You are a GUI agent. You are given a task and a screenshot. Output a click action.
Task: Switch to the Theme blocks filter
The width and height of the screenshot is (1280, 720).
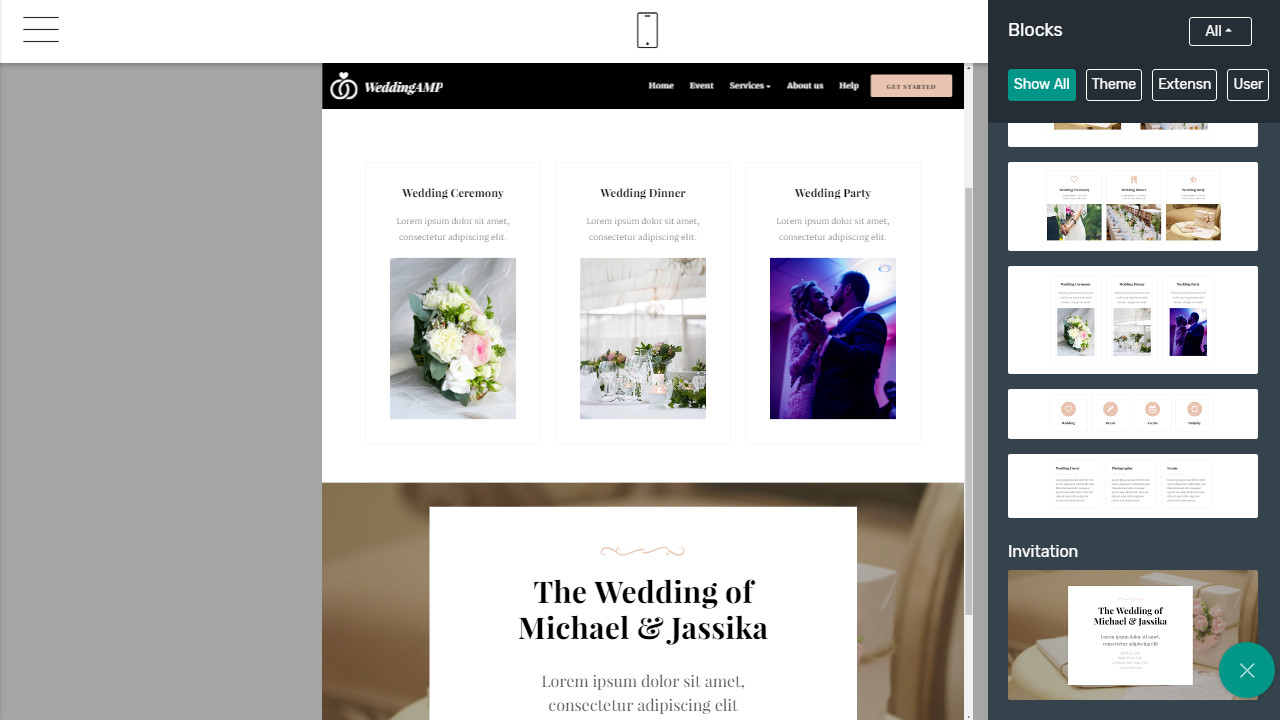pyautogui.click(x=1113, y=85)
